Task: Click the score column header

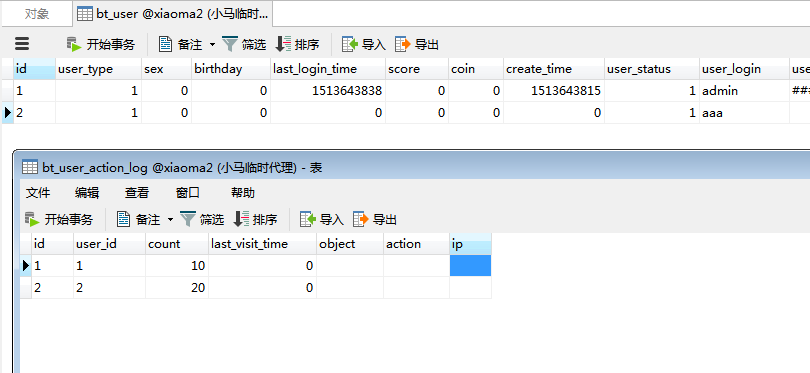Action: click(x=417, y=69)
